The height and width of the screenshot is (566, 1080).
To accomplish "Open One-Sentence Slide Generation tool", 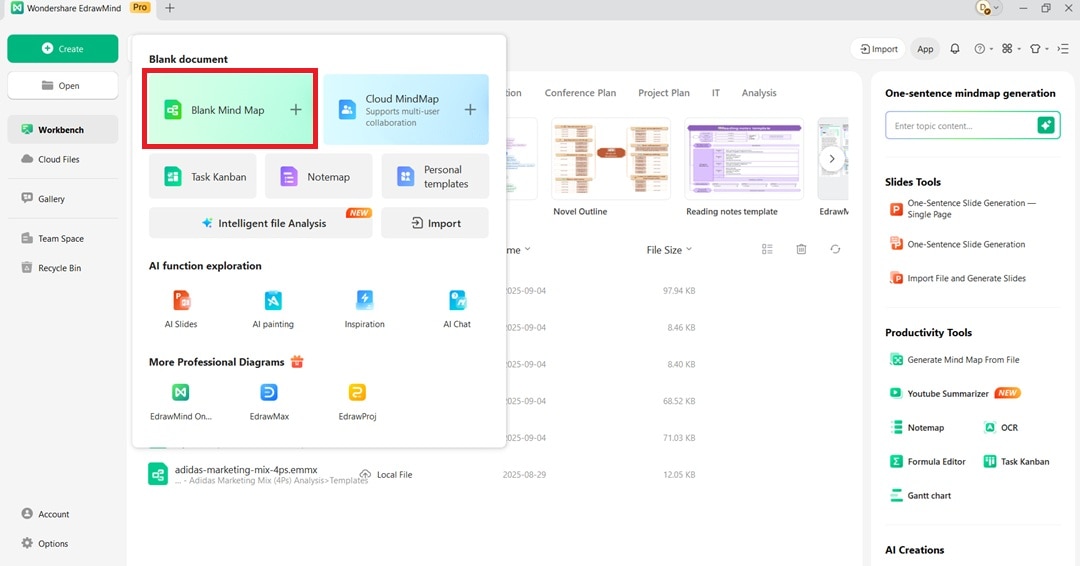I will 957,244.
